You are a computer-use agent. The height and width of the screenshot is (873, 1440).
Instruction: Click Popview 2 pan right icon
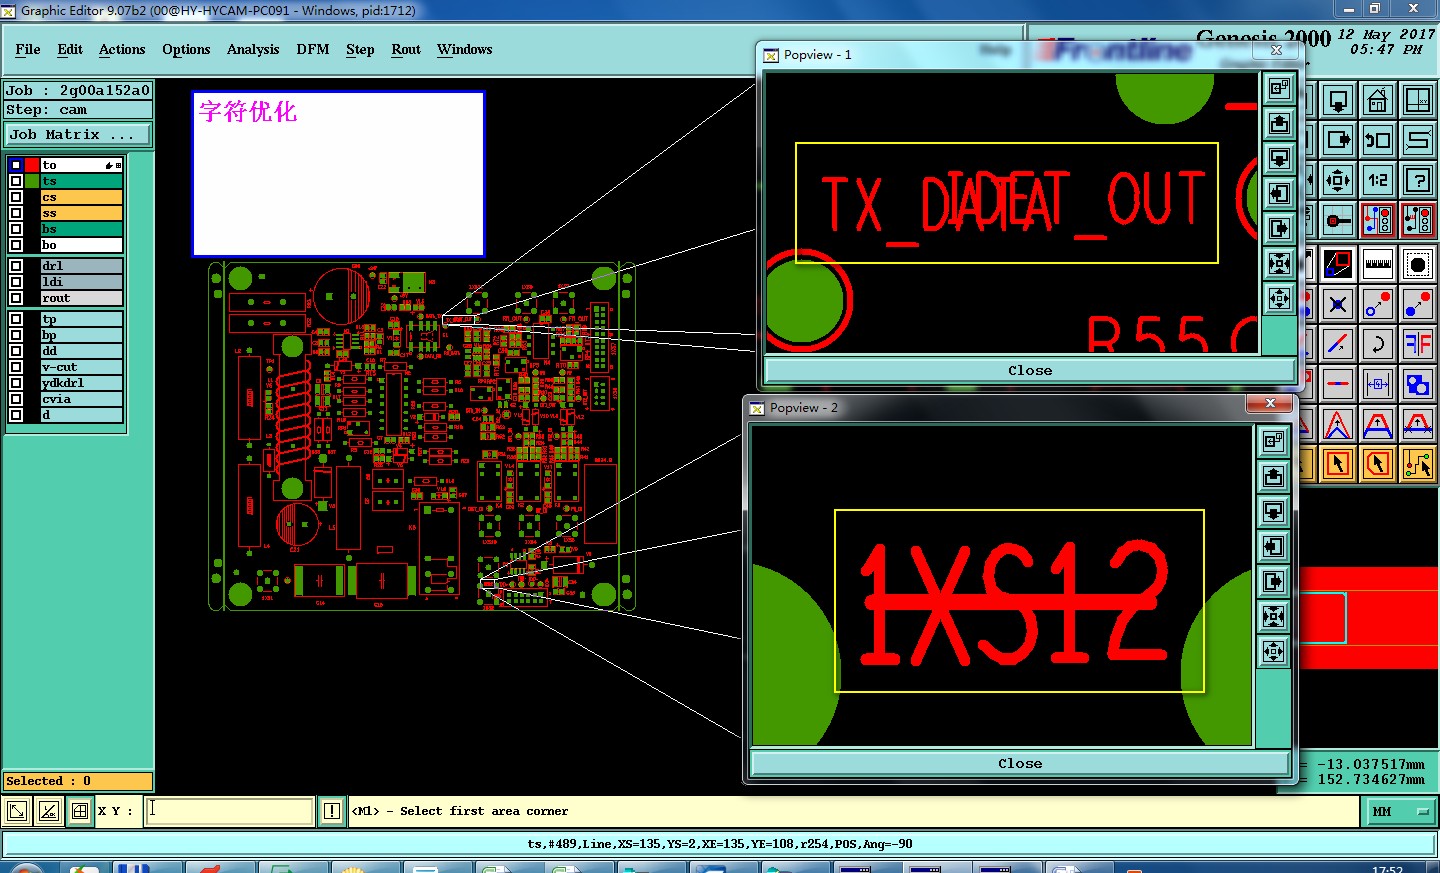[1273, 581]
